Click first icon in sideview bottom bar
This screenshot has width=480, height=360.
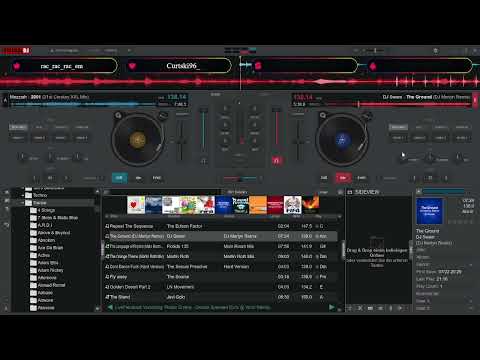click(350, 308)
